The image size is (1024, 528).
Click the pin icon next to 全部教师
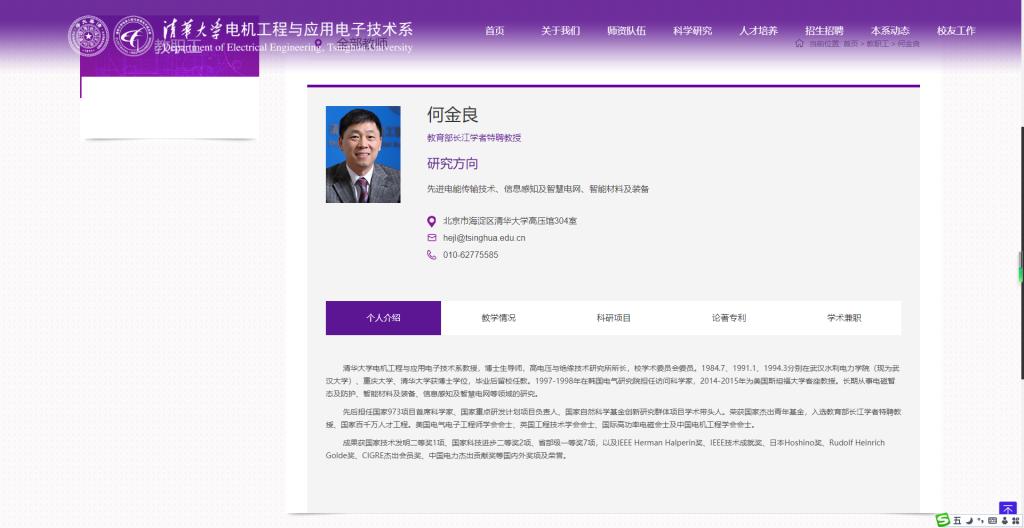coord(319,44)
